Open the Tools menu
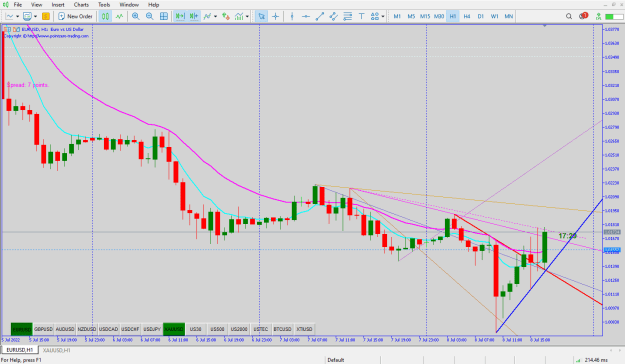The height and width of the screenshot is (364, 625). click(104, 5)
